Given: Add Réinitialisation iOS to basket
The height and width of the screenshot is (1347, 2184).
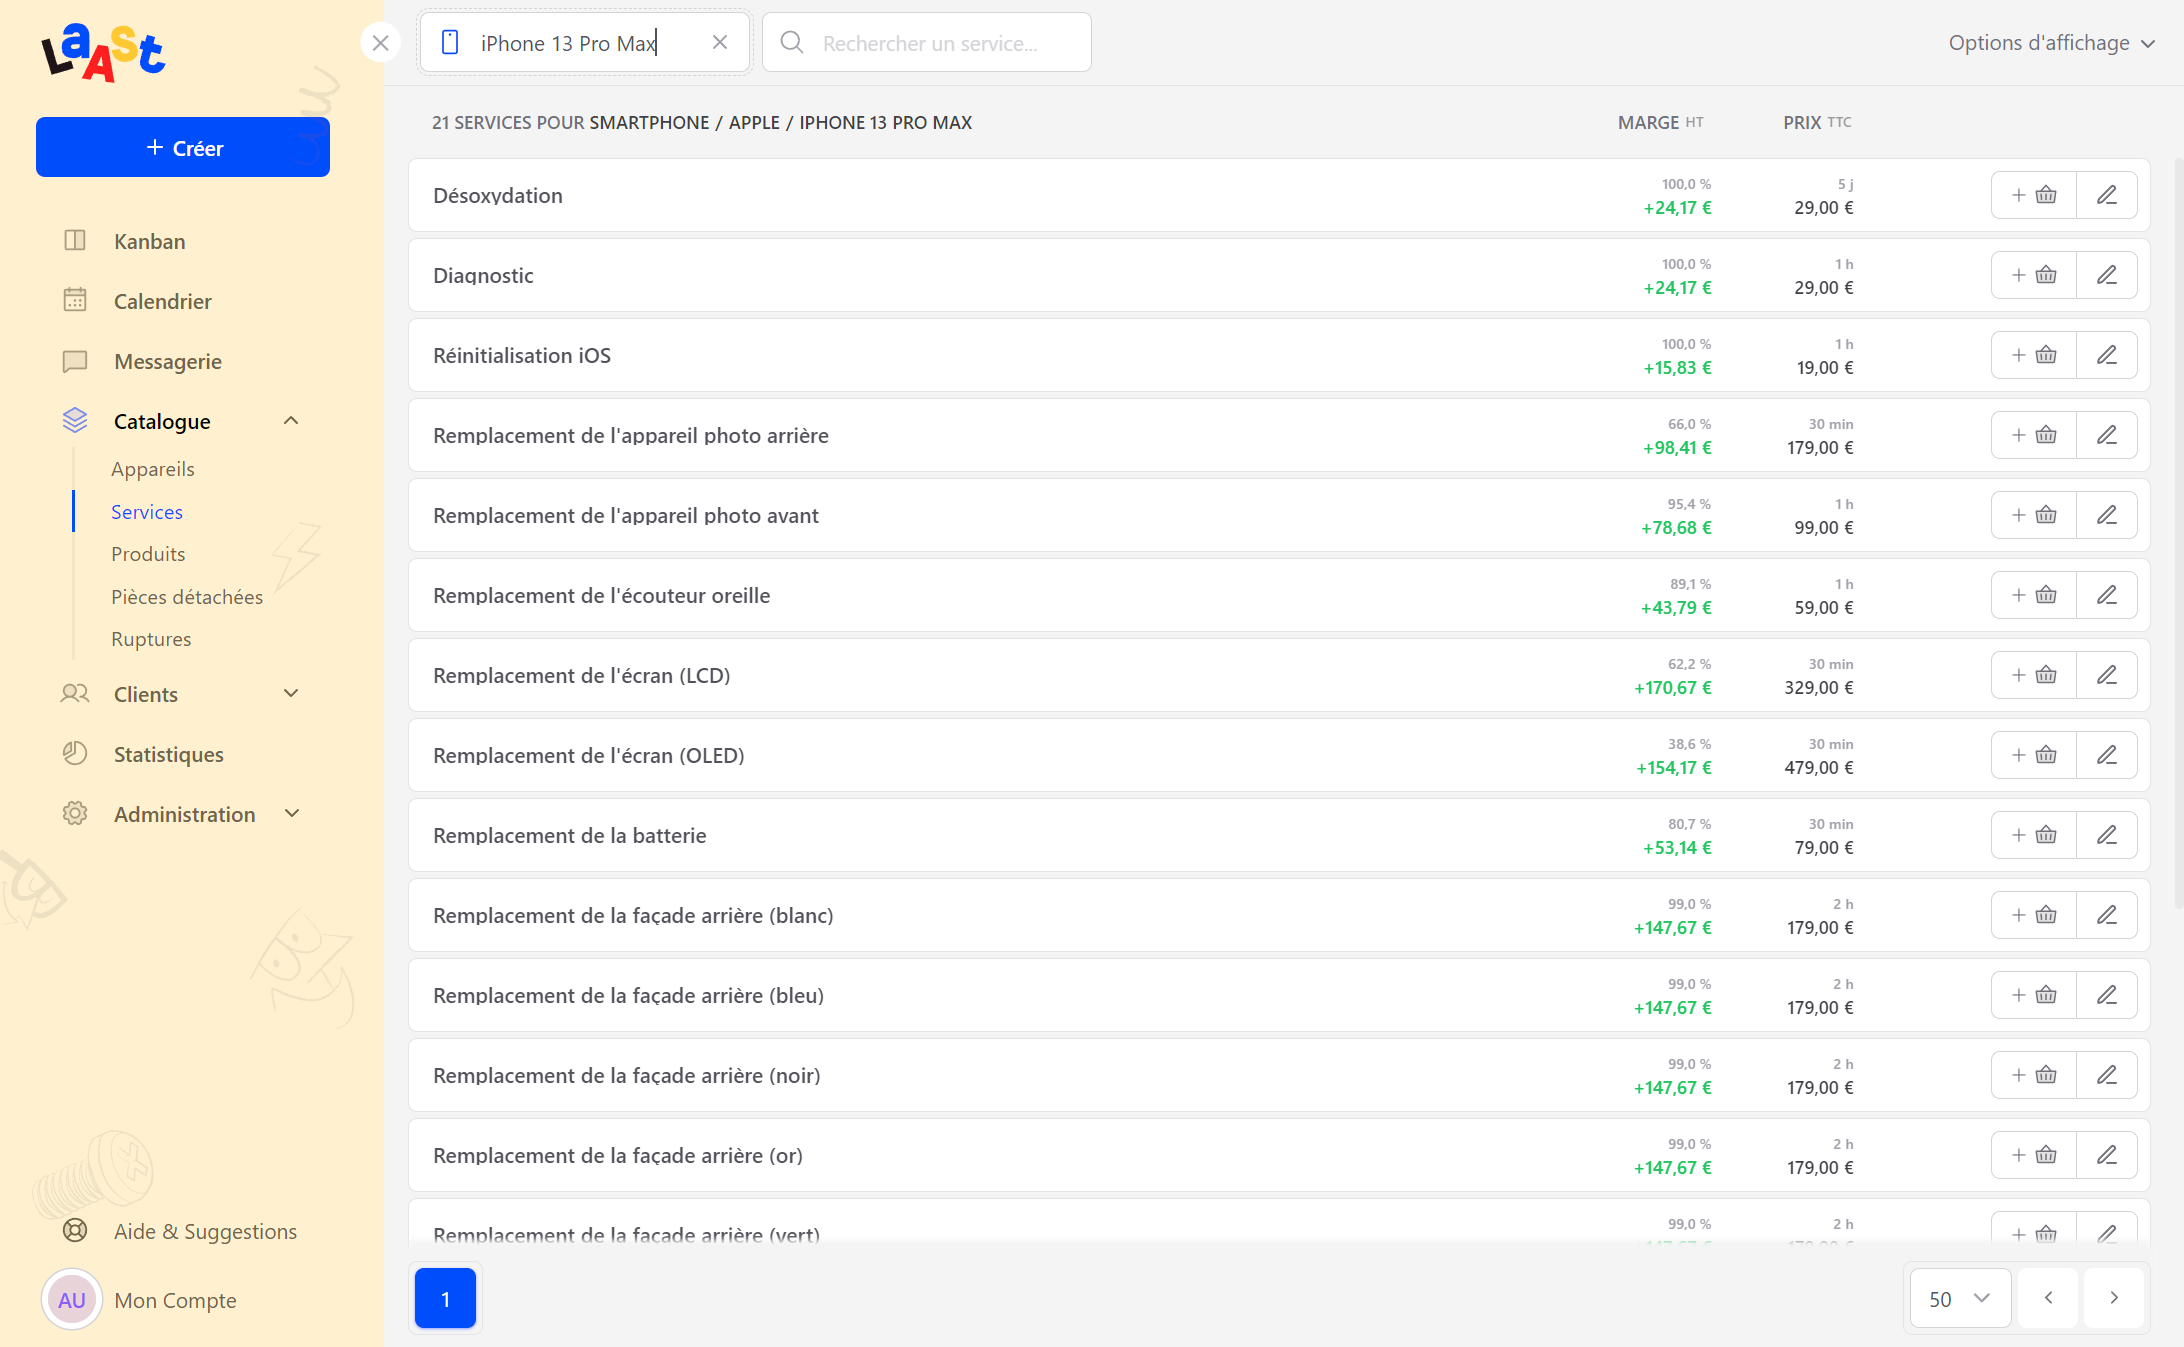Looking at the screenshot, I should click(x=2034, y=355).
